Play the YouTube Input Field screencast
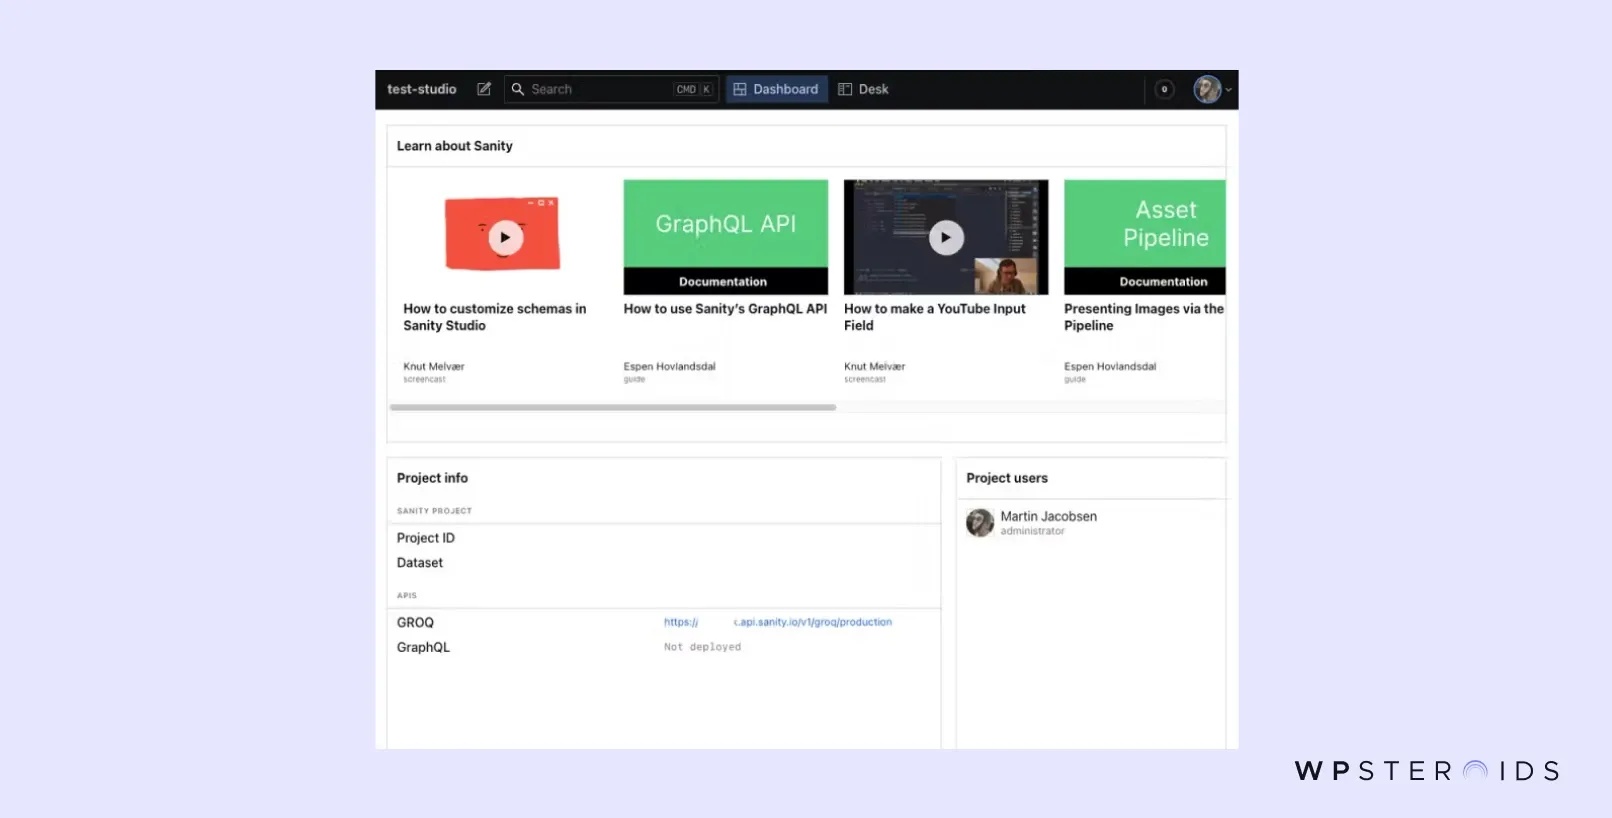This screenshot has height=818, width=1612. pos(946,237)
